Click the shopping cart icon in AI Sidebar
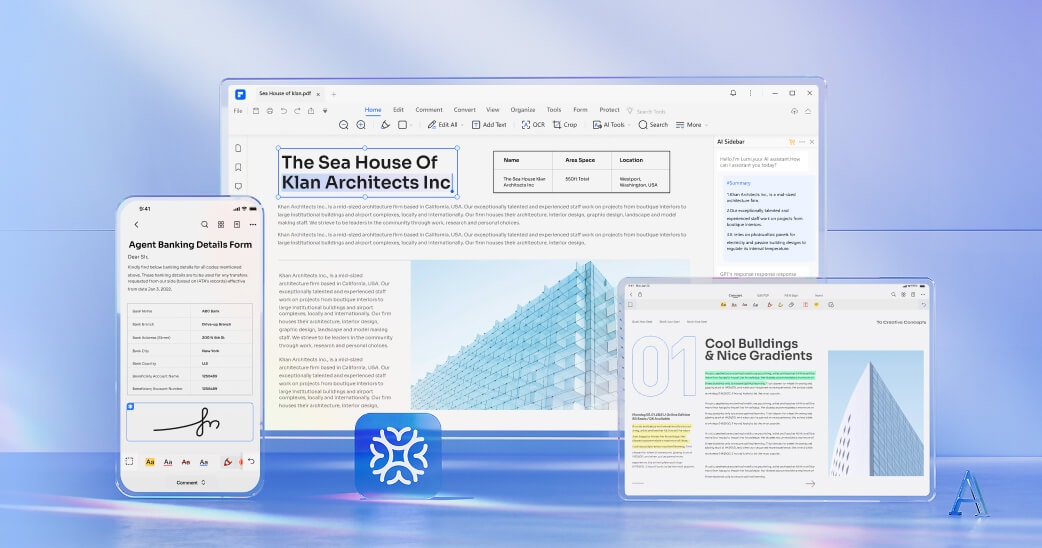 click(791, 142)
